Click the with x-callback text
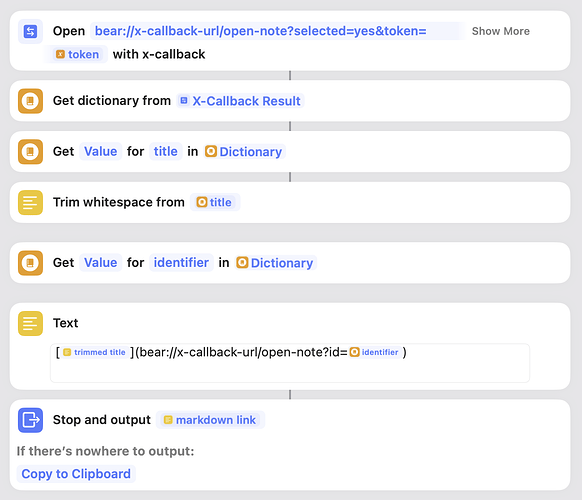 (159, 54)
